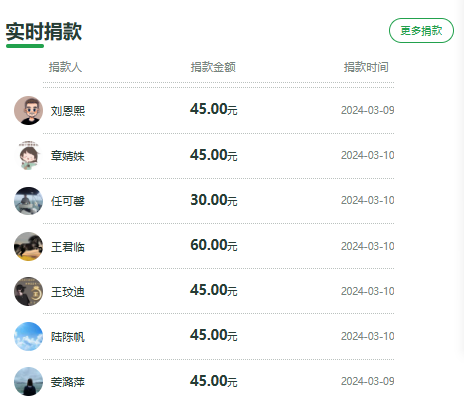Click the 捐款人 column header
The width and height of the screenshot is (464, 407).
(65, 67)
